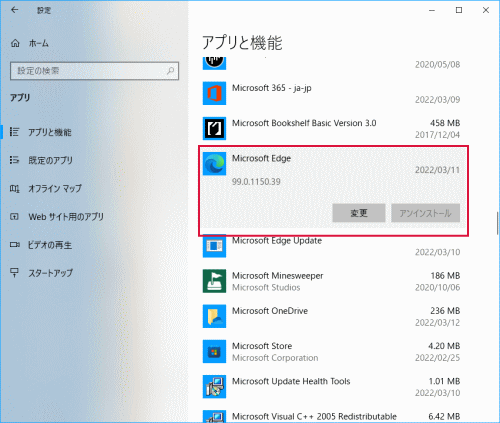The image size is (500, 423).
Task: Click the date 2022/03/11
Action: [x=437, y=170]
